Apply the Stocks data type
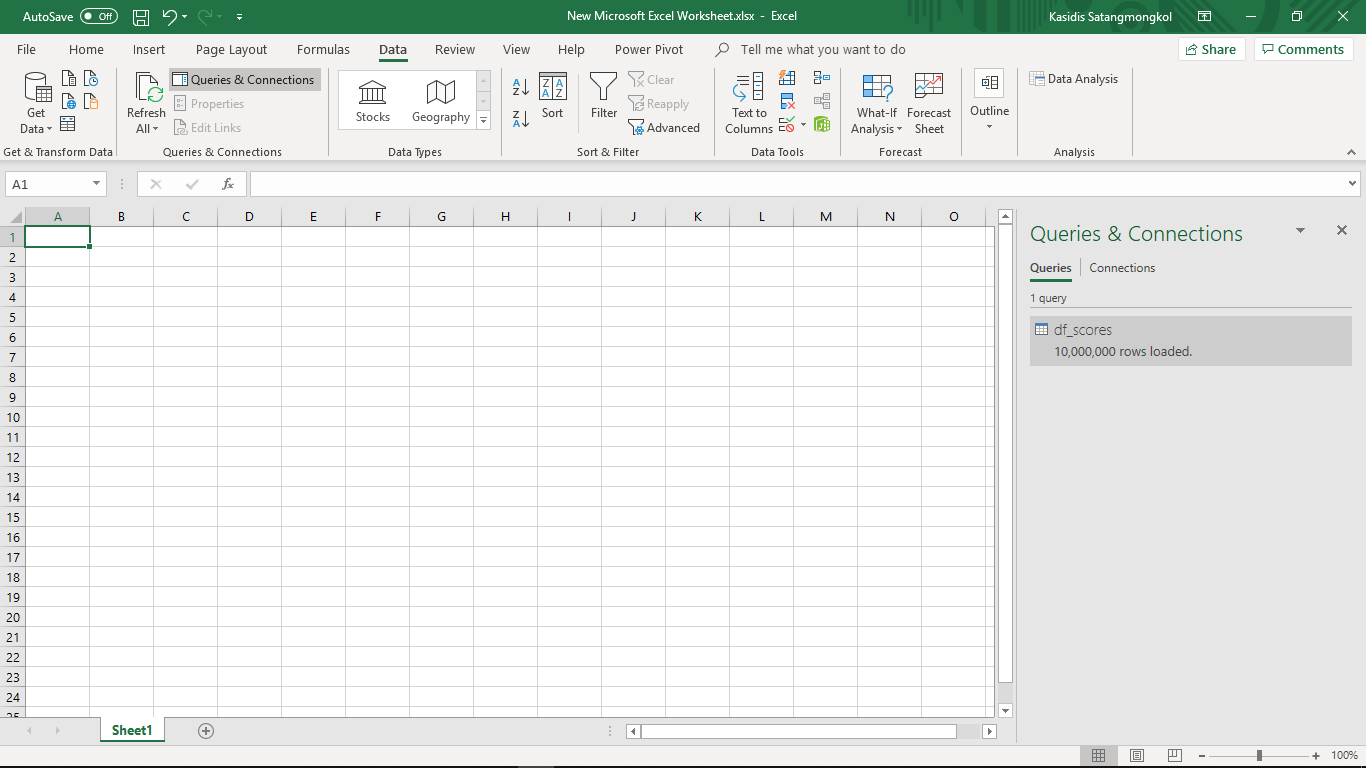1366x768 pixels. (x=372, y=97)
